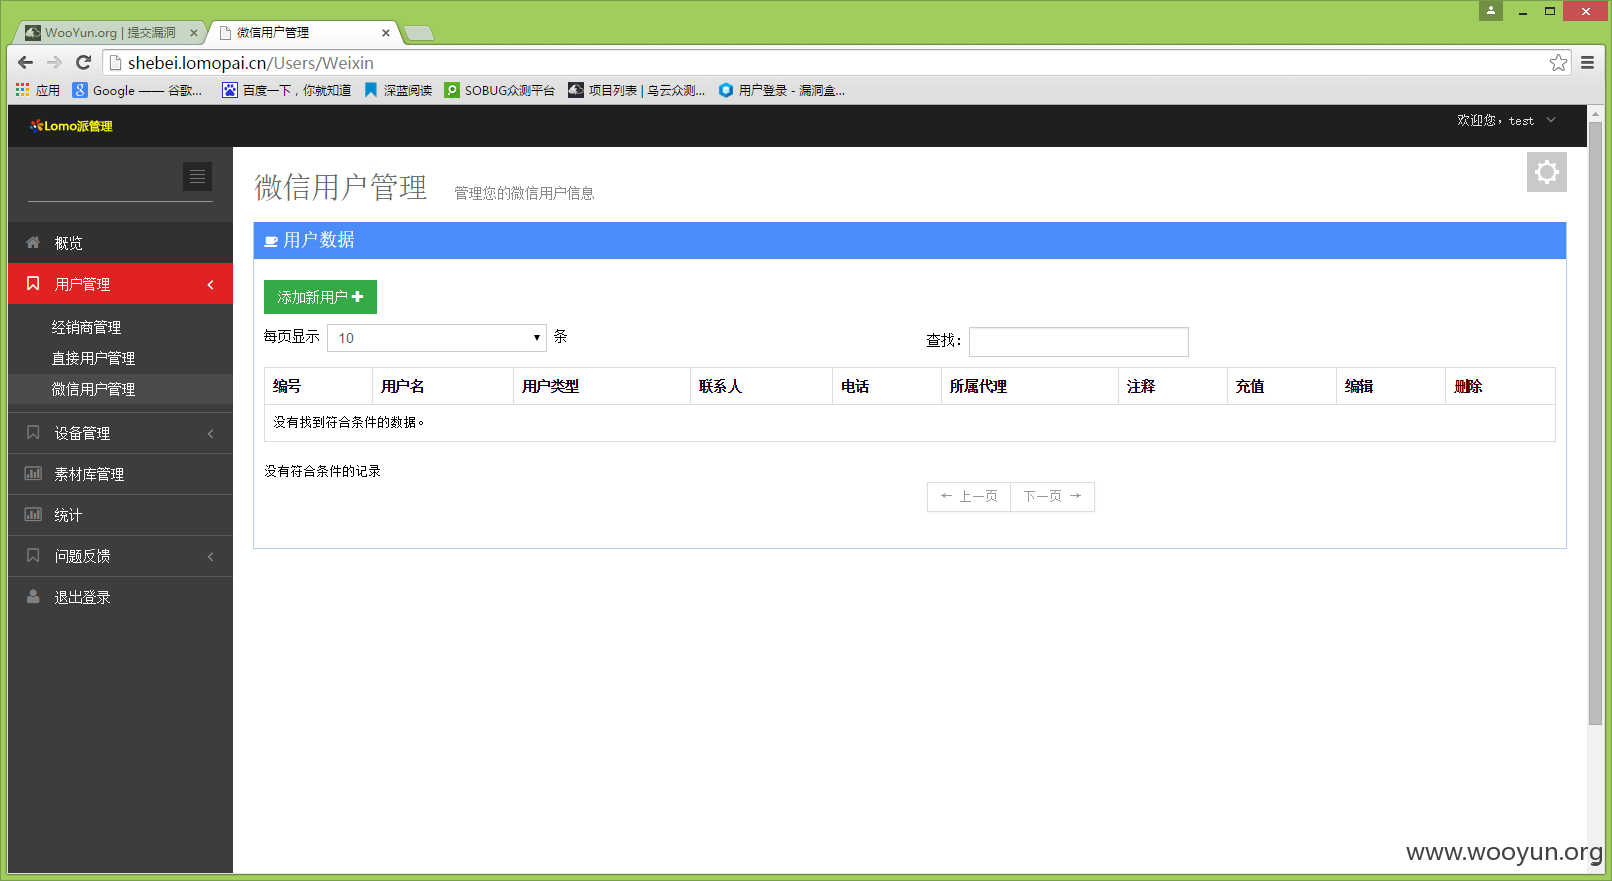Open 直接用户管理 in the sidebar
Viewport: 1612px width, 881px height.
click(93, 358)
